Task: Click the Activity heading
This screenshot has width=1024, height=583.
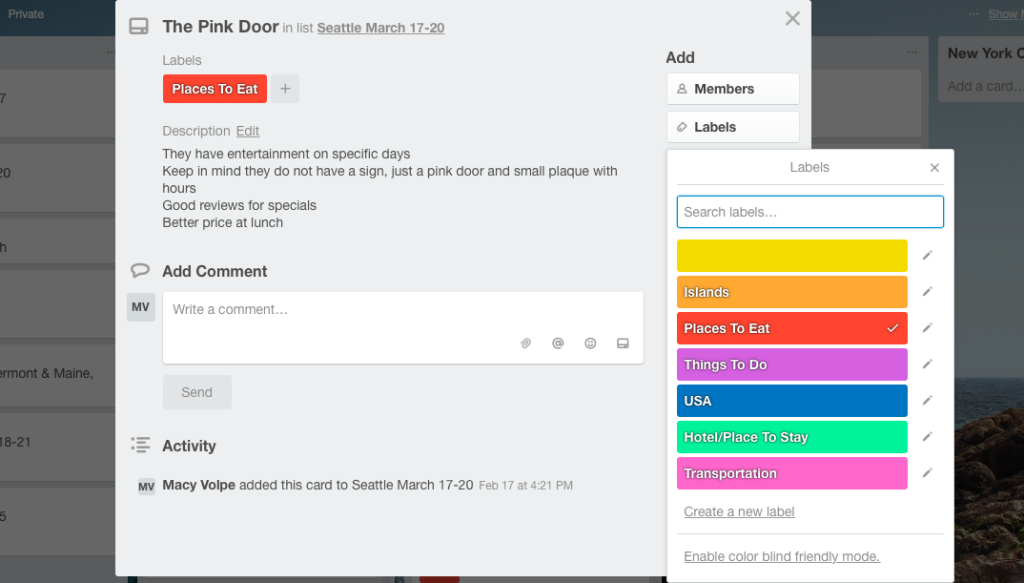Action: click(189, 446)
